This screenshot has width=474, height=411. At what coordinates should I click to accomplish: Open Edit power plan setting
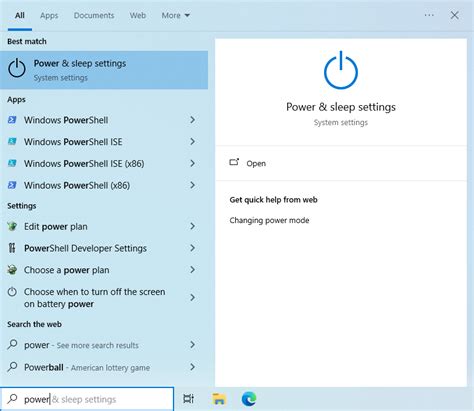[x=104, y=226]
